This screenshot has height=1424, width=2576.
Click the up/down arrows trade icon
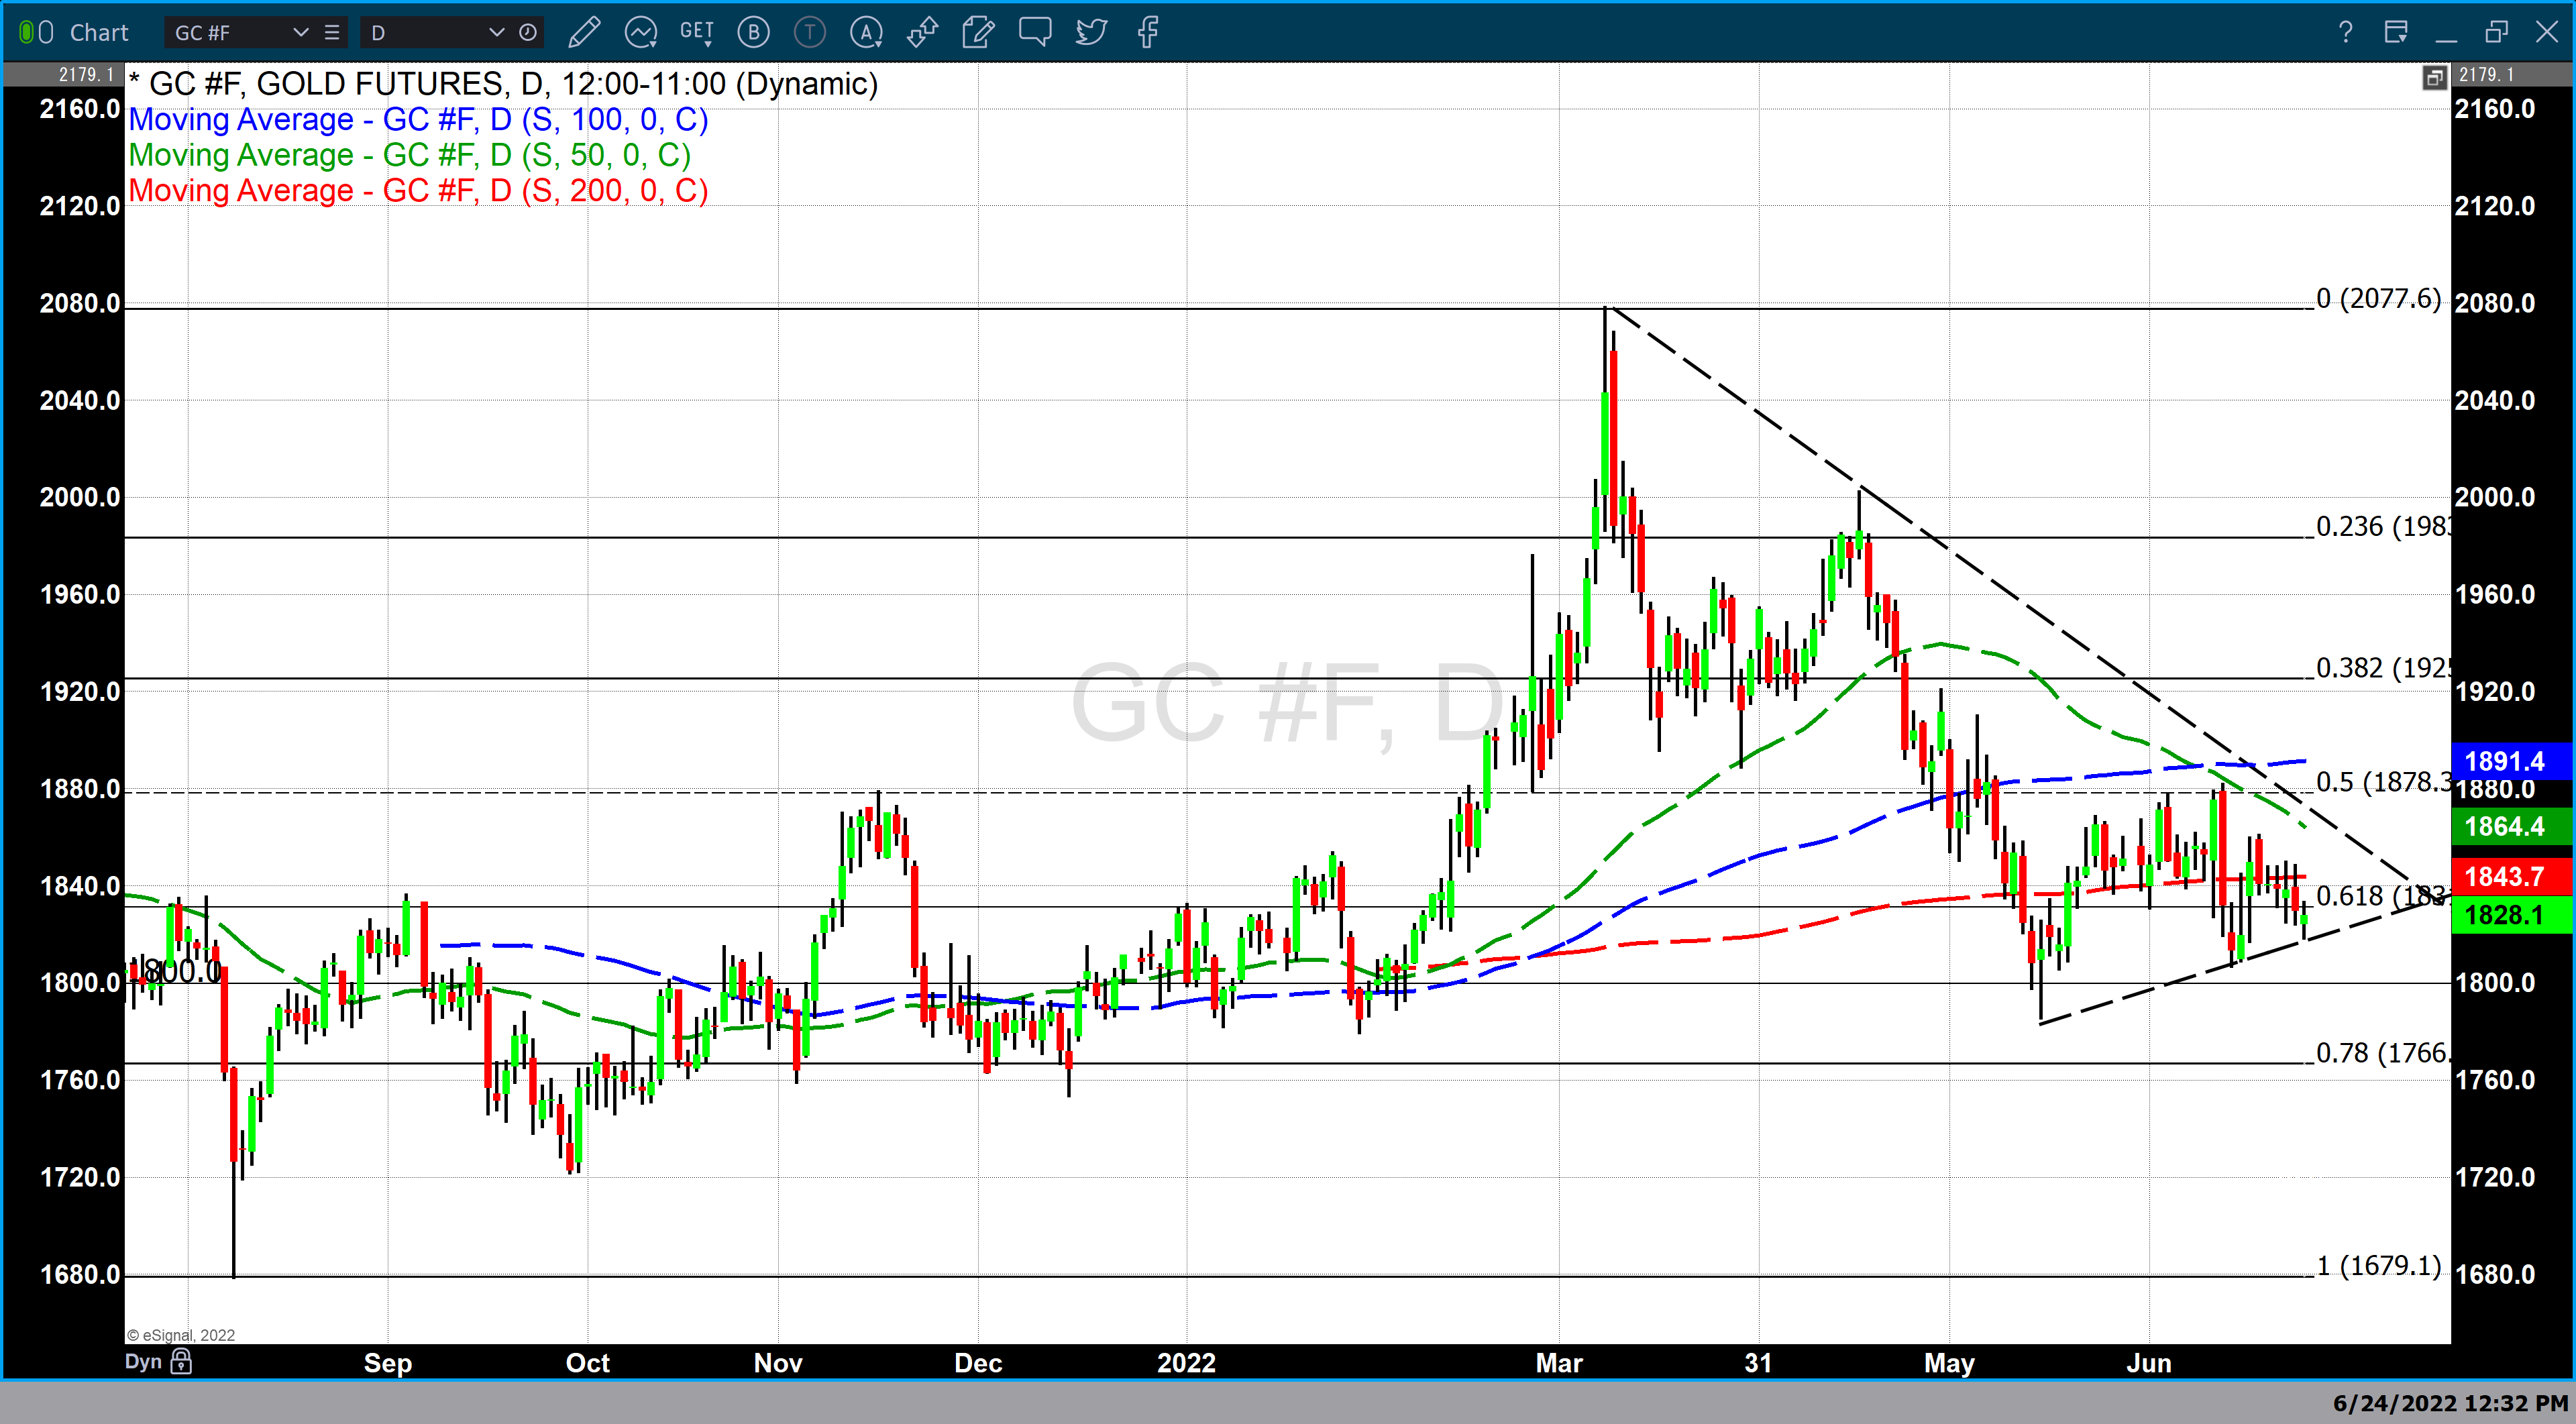pyautogui.click(x=922, y=33)
